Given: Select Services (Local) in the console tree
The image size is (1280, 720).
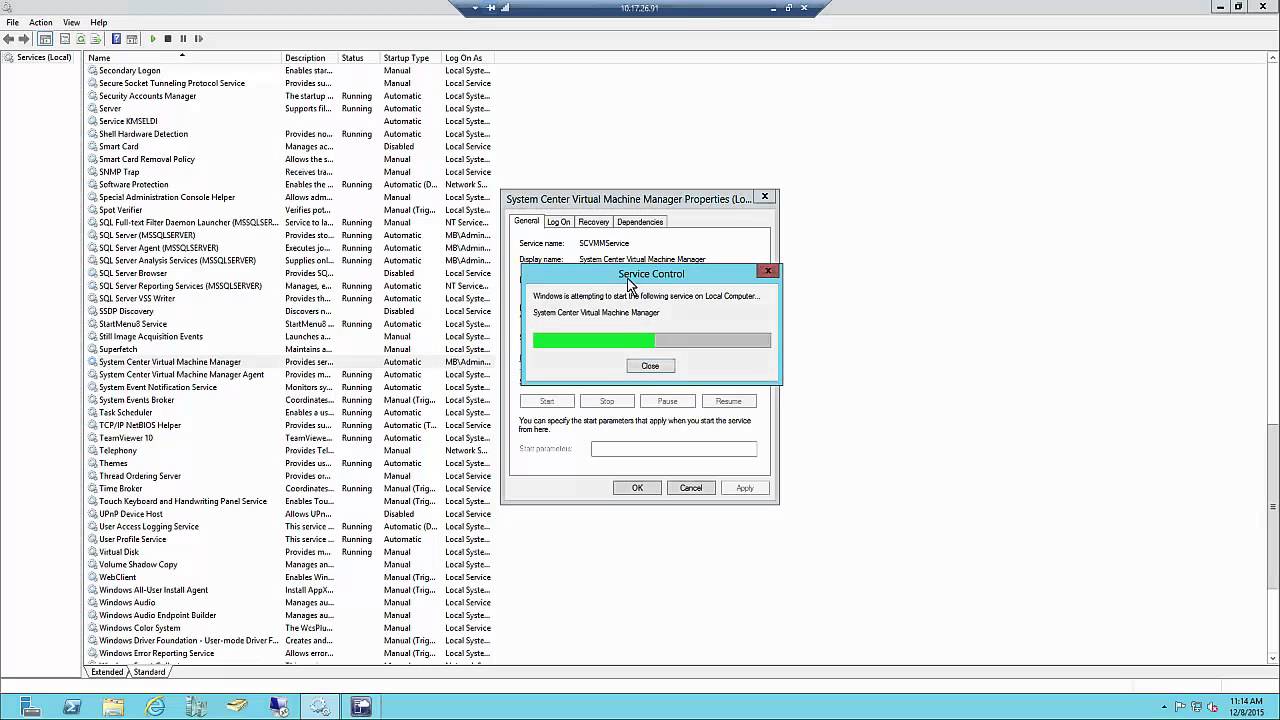Looking at the screenshot, I should (x=37, y=58).
